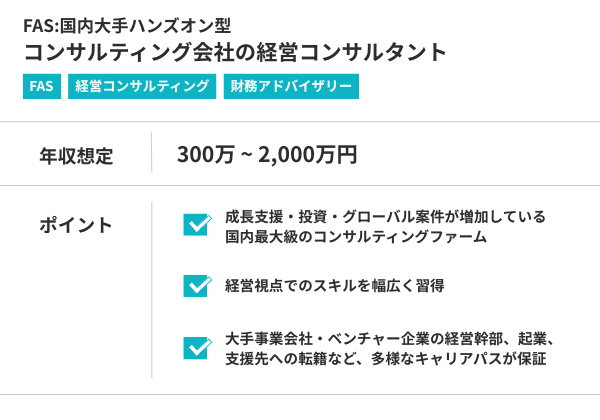Click the ポイント label
The width and height of the screenshot is (600, 420).
pyautogui.click(x=76, y=224)
